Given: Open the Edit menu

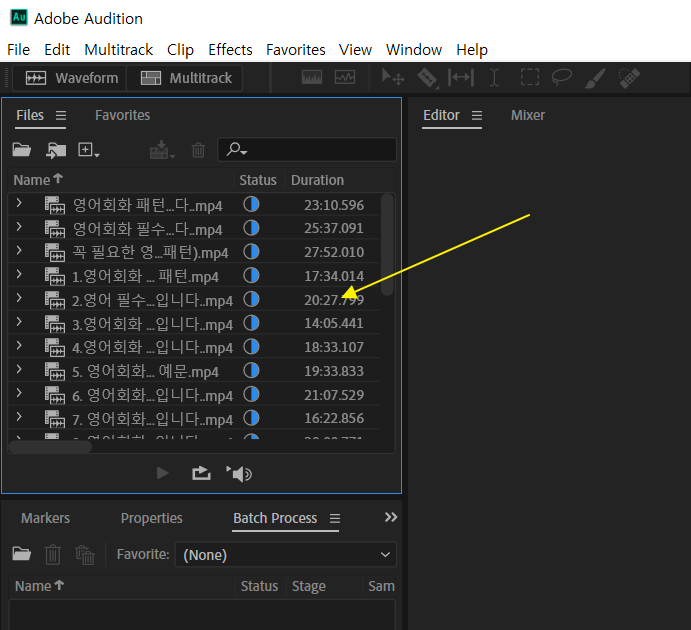Looking at the screenshot, I should [x=57, y=50].
